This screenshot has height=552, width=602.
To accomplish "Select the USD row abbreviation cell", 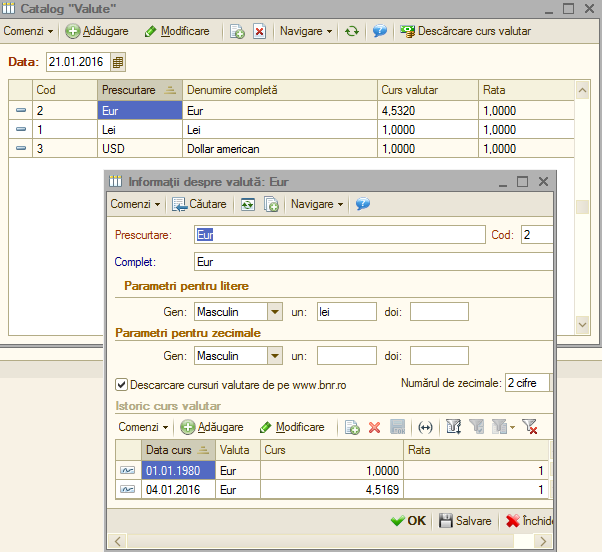I will [140, 149].
